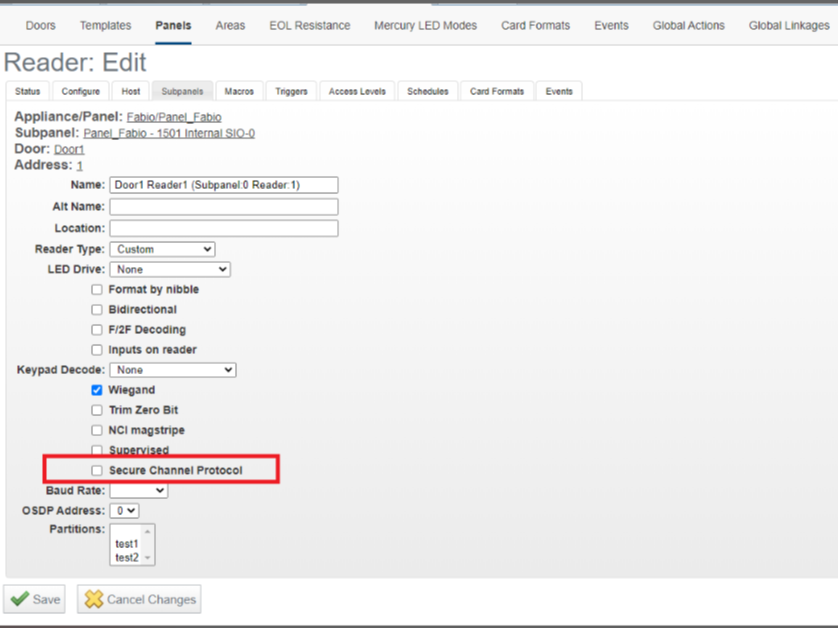
Task: Check the F/2F Decoding option
Action: [x=96, y=329]
